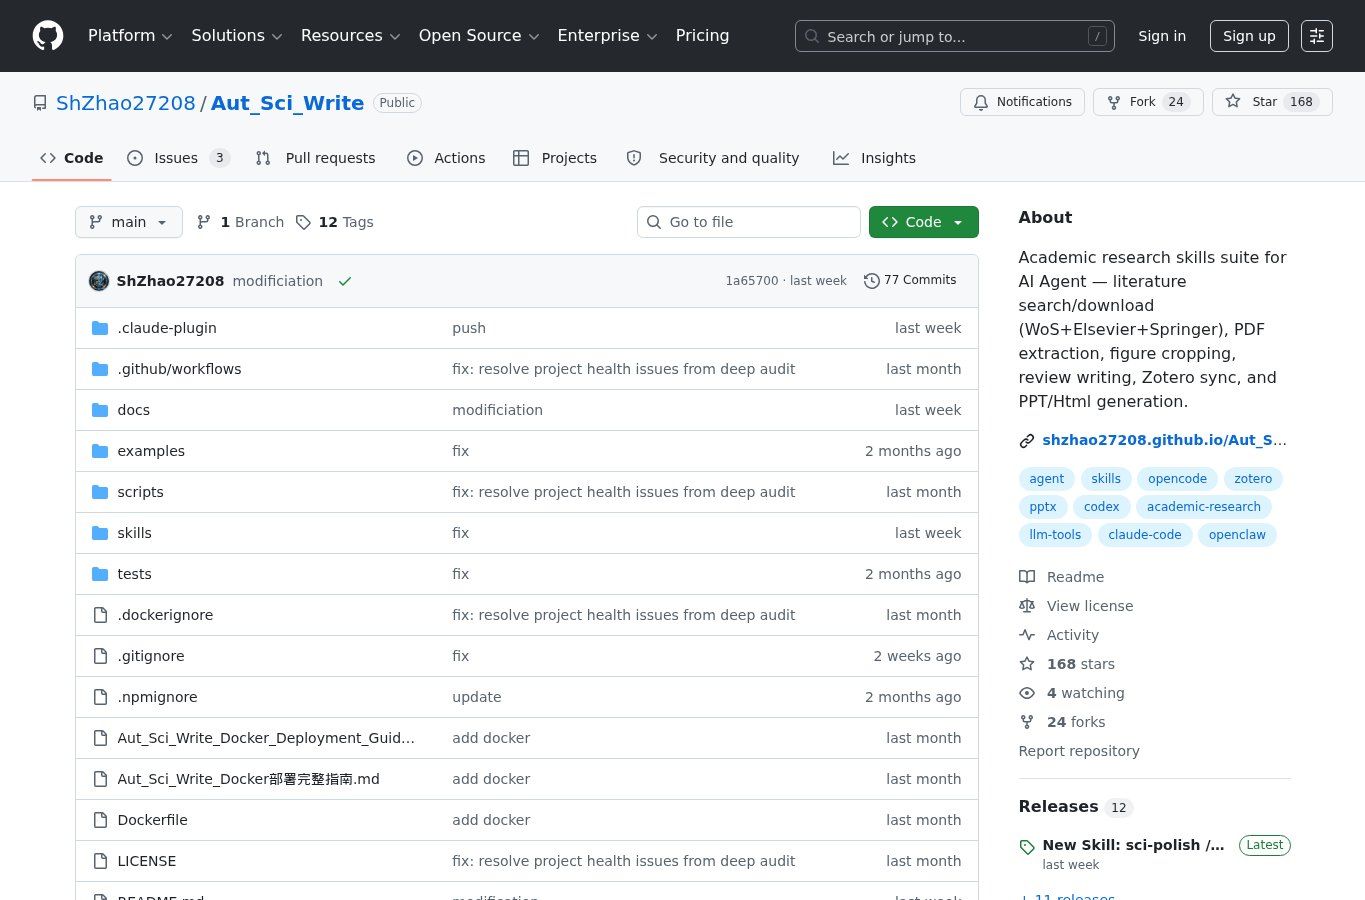Open the main branch selector dropdown
The width and height of the screenshot is (1365, 900).
[x=129, y=222]
